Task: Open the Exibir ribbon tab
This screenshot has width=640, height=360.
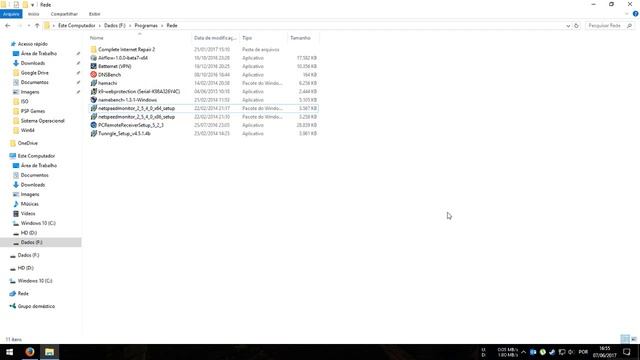Action: 94,14
